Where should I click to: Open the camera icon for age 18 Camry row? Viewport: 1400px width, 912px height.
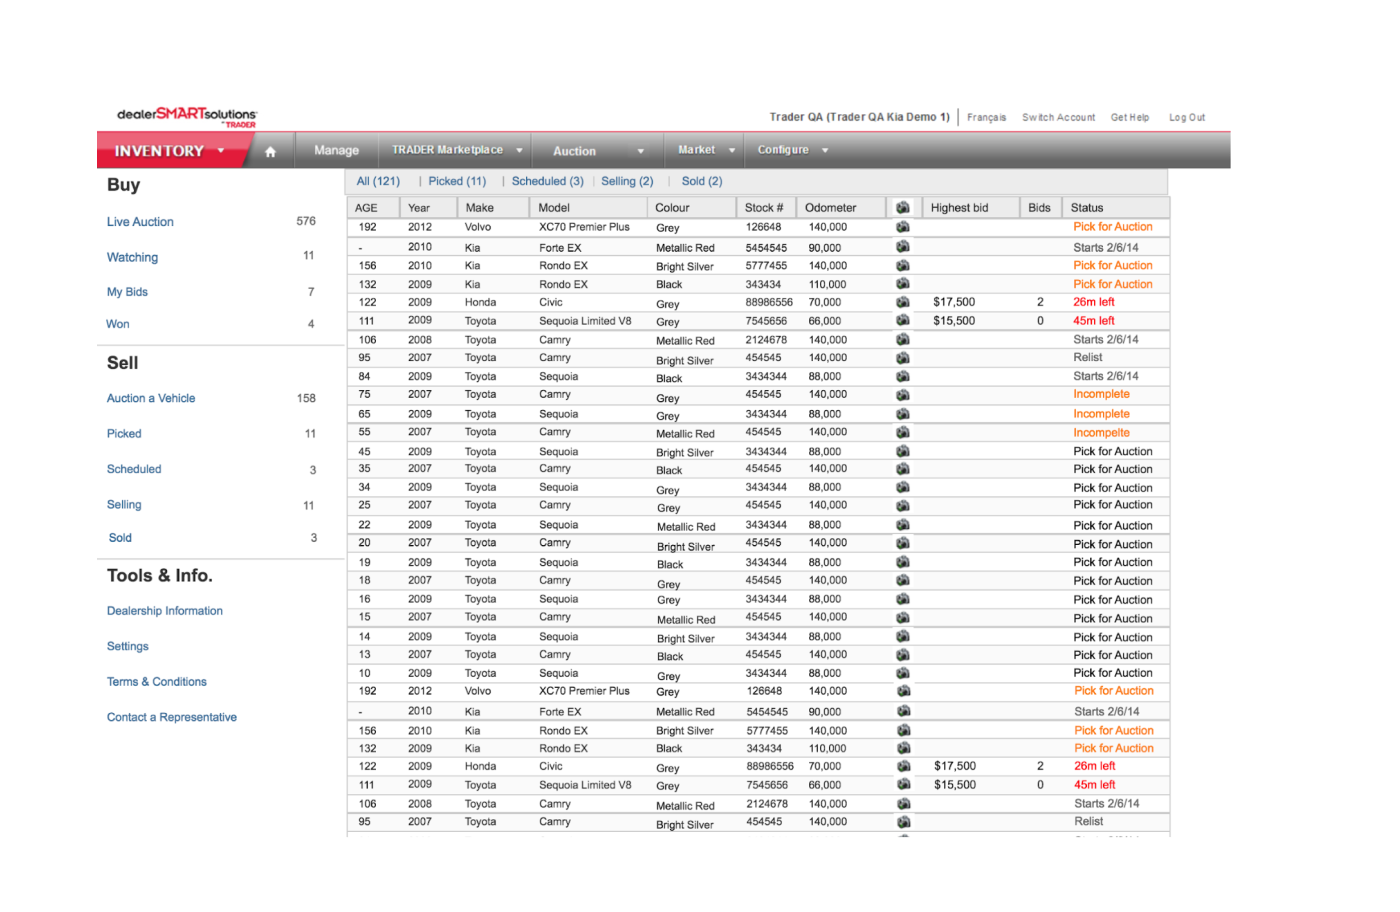pyautogui.click(x=903, y=580)
